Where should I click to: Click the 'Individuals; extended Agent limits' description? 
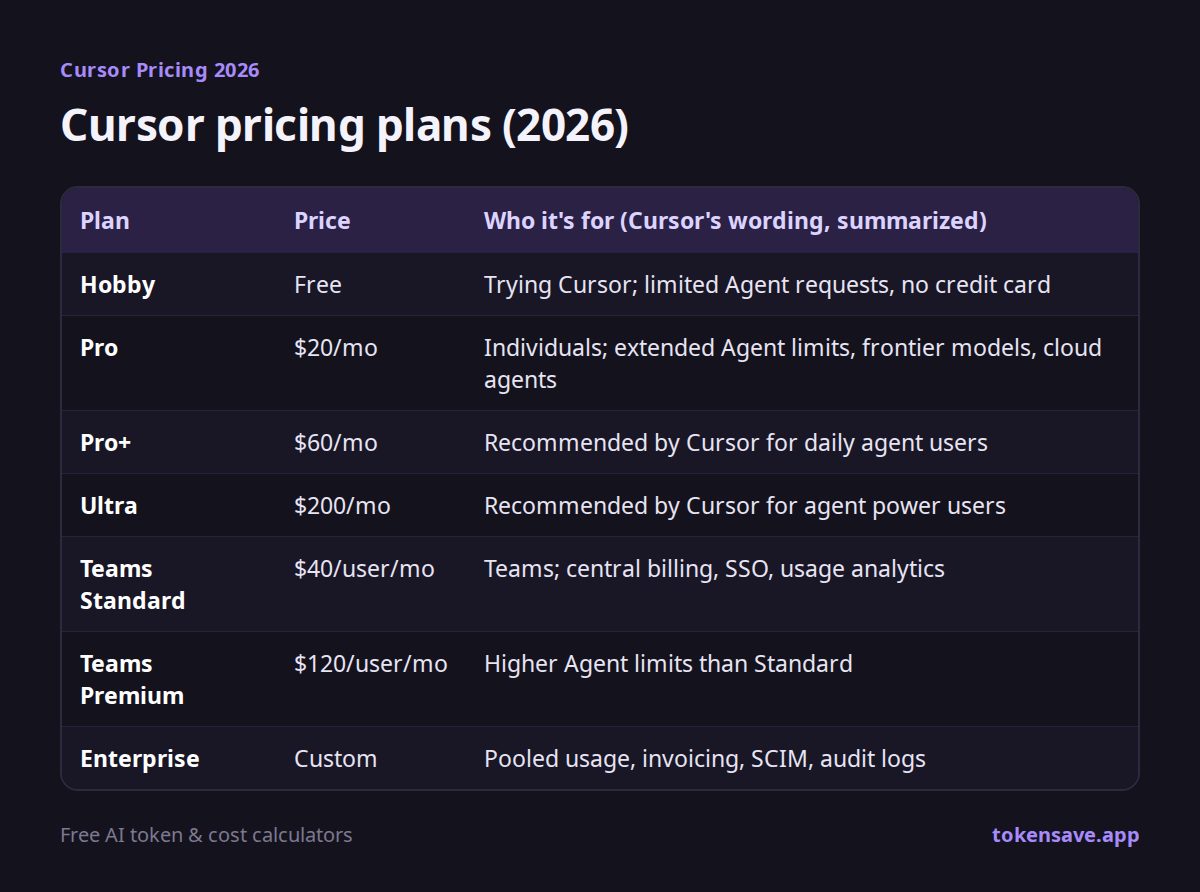[x=793, y=363]
